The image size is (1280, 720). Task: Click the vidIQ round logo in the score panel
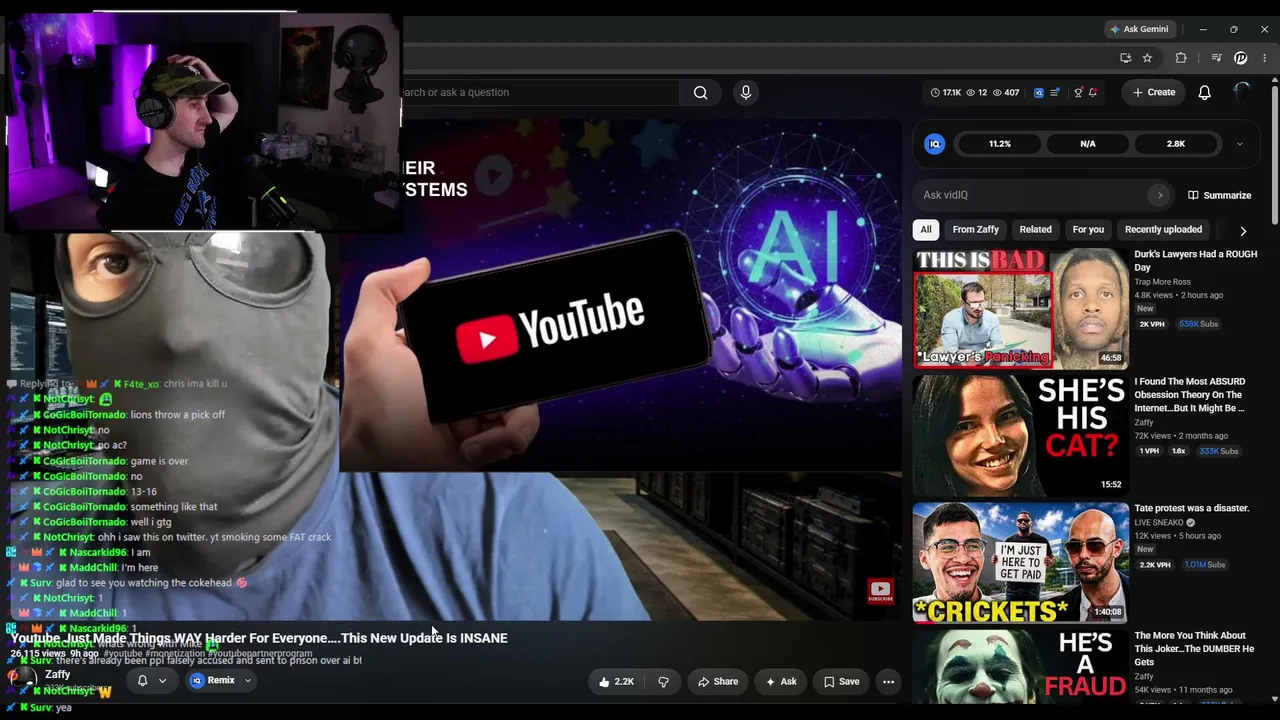pos(935,144)
